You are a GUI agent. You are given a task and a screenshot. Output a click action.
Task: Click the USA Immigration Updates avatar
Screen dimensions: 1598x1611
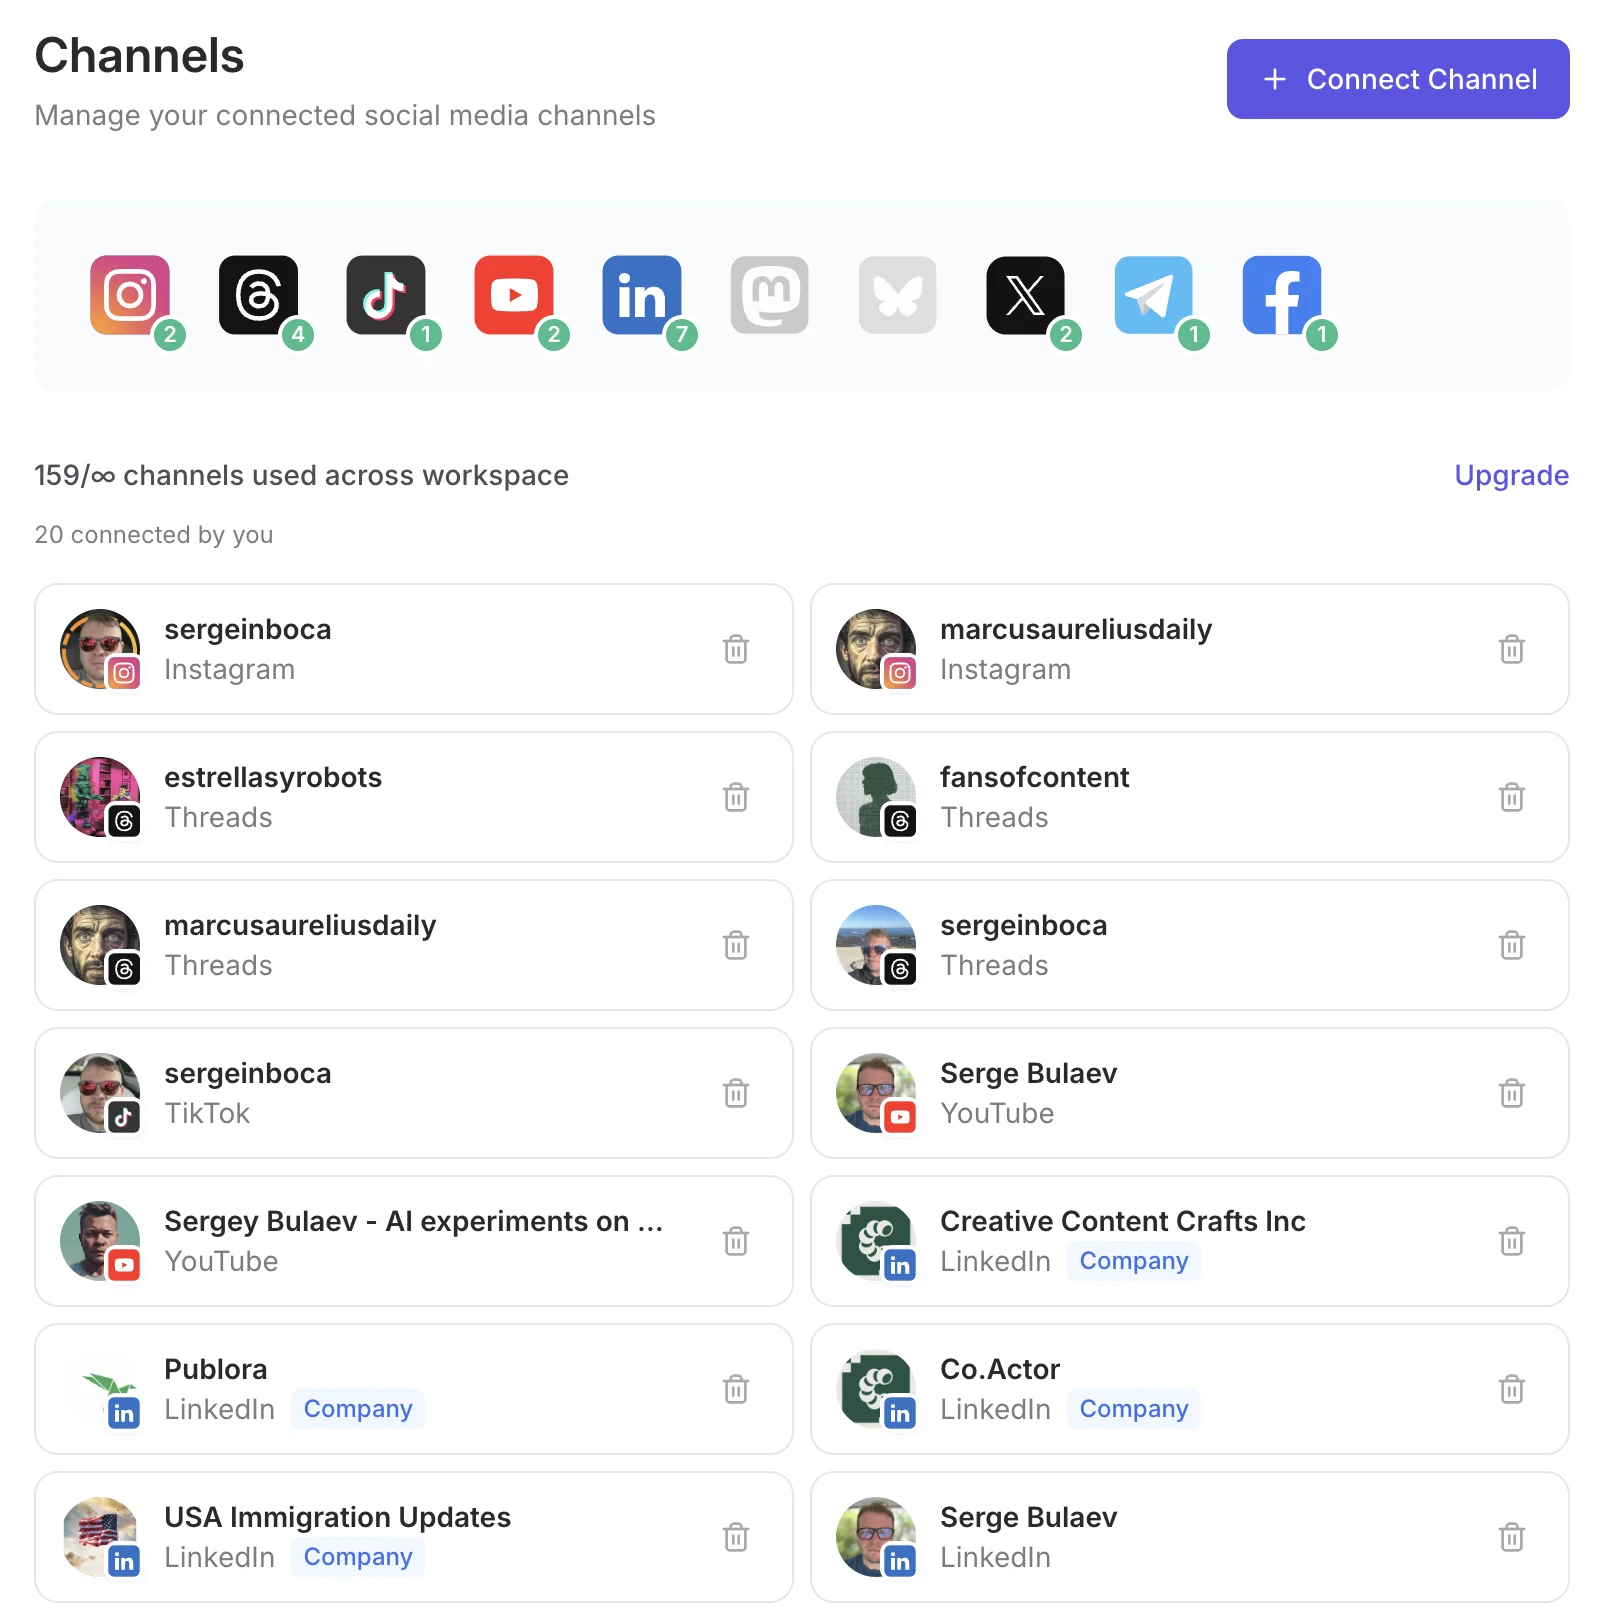(x=100, y=1537)
